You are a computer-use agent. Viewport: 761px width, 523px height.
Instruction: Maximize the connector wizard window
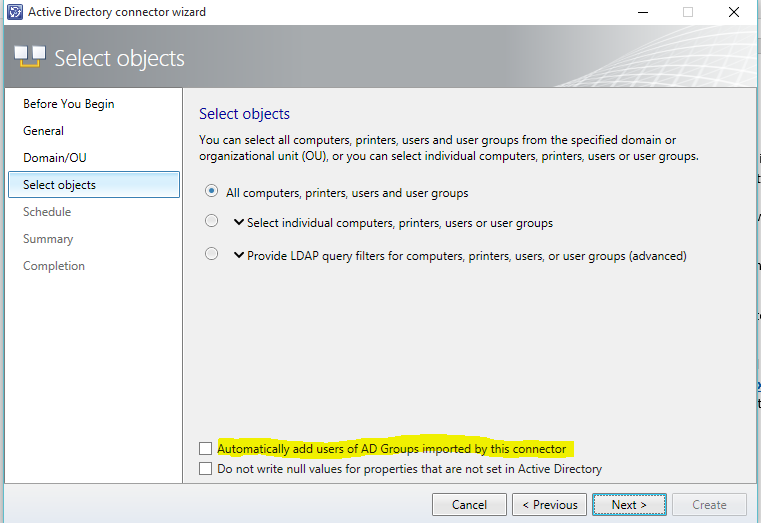click(688, 12)
